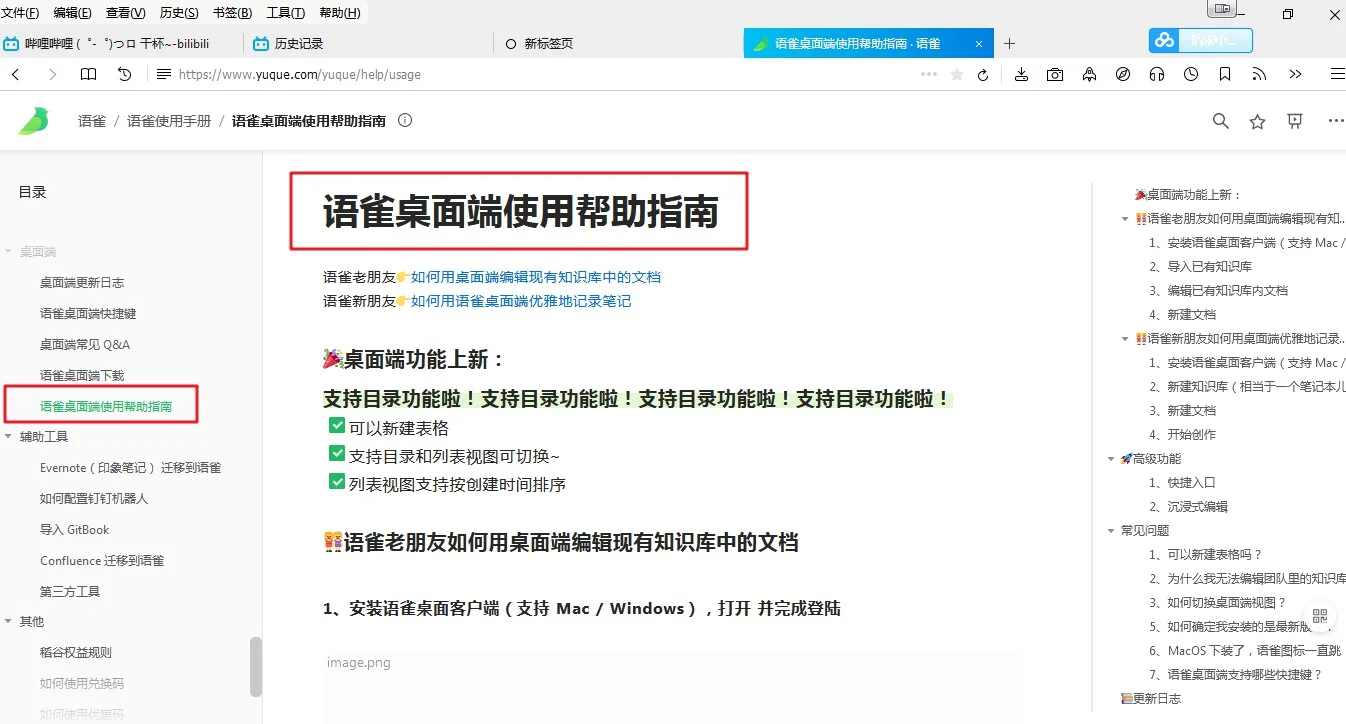Image resolution: width=1346 pixels, height=724 pixels.
Task: Go back to the previous page
Action: pos(16,74)
